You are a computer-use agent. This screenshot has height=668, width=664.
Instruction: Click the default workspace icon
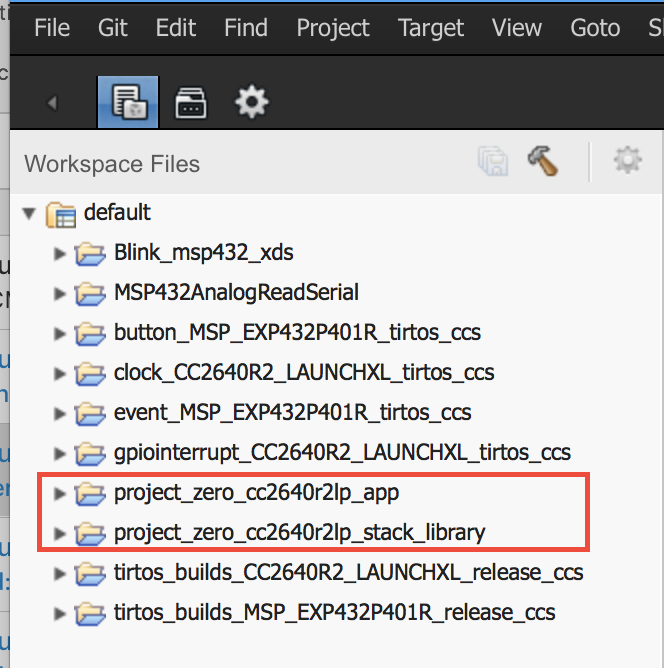(62, 213)
